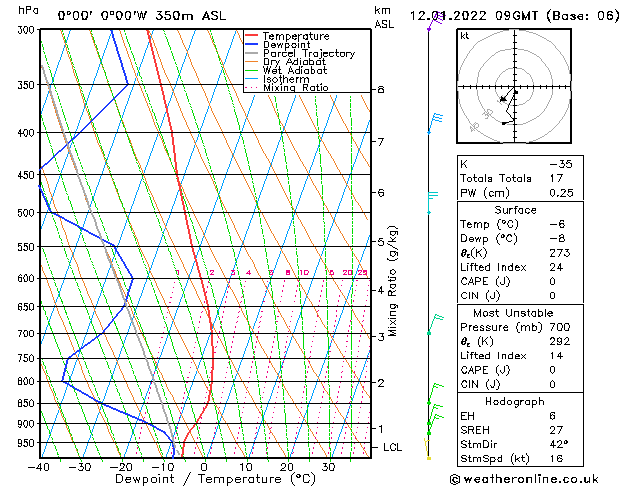Click the 700 hPa pressure label
The width and height of the screenshot is (629, 486).
point(28,334)
